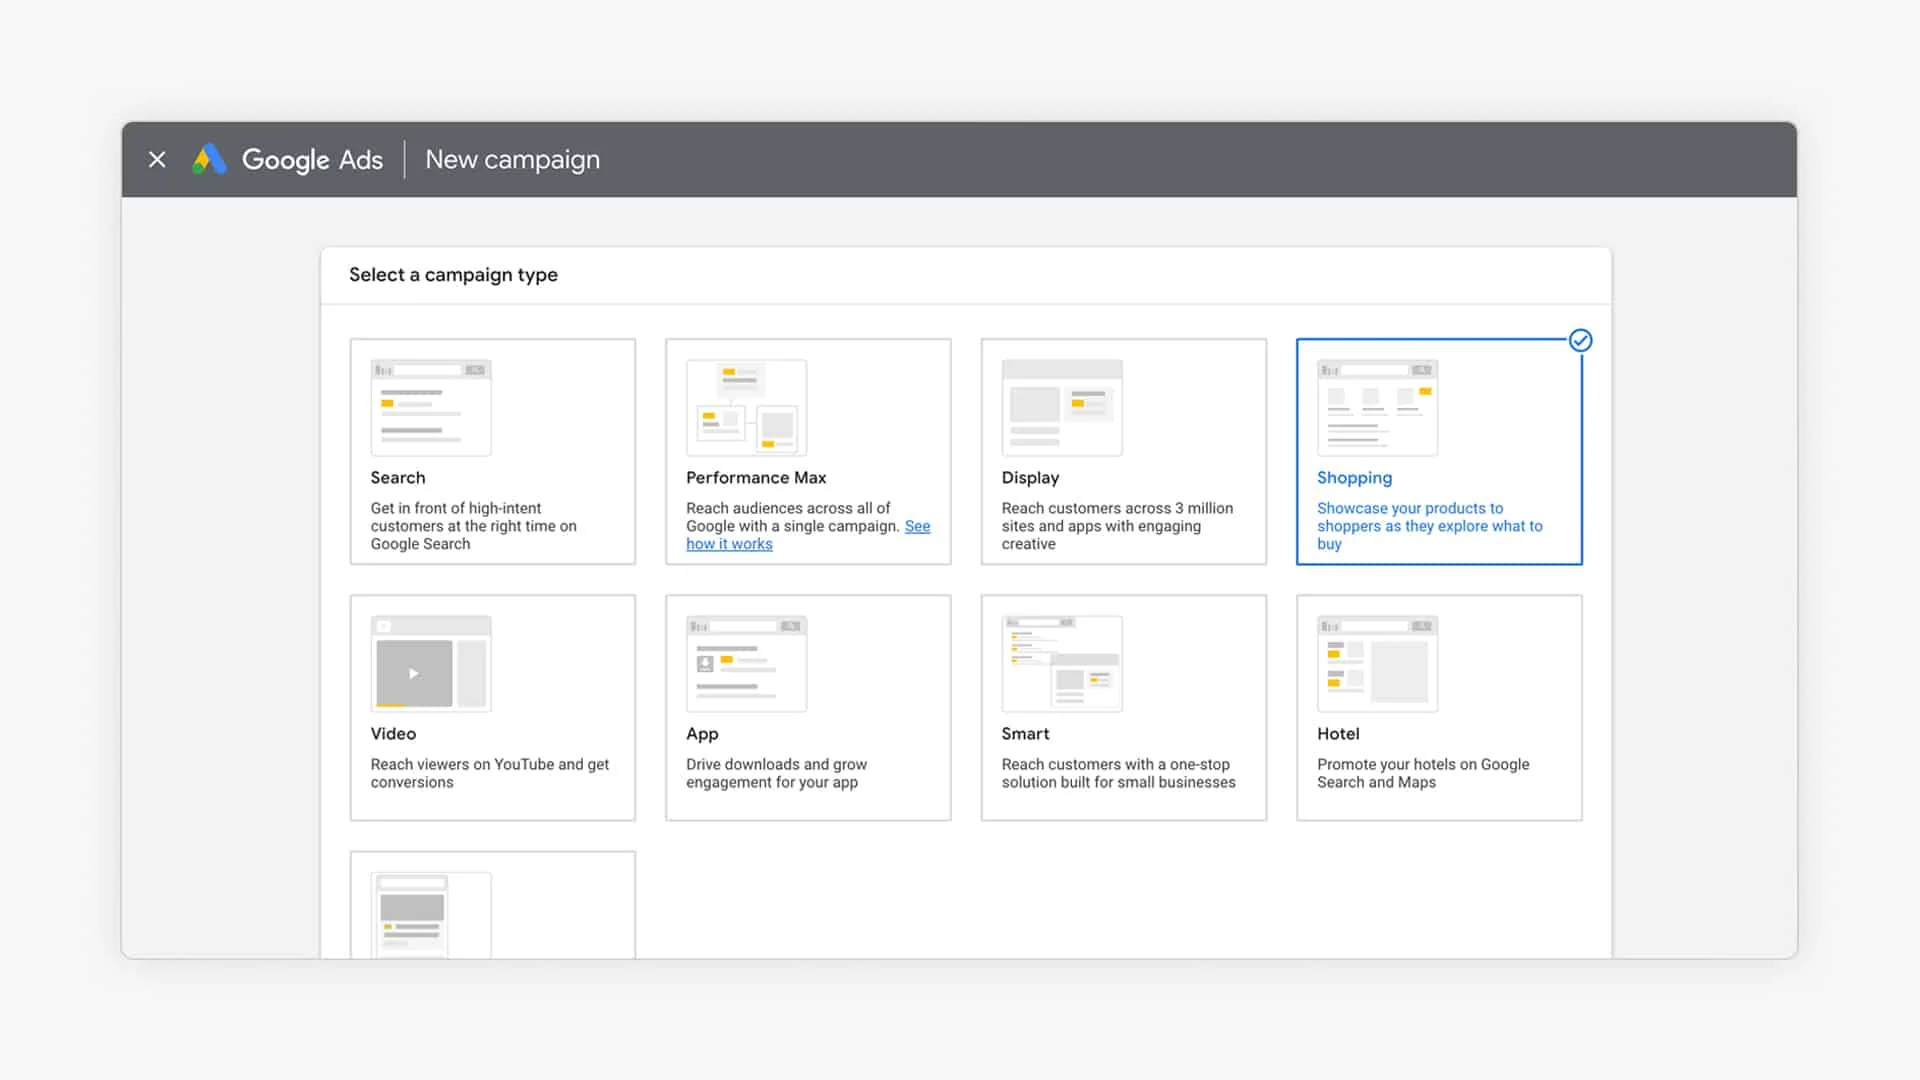Click the App campaign illustration icon
Image resolution: width=1920 pixels, height=1080 pixels.
pos(746,663)
